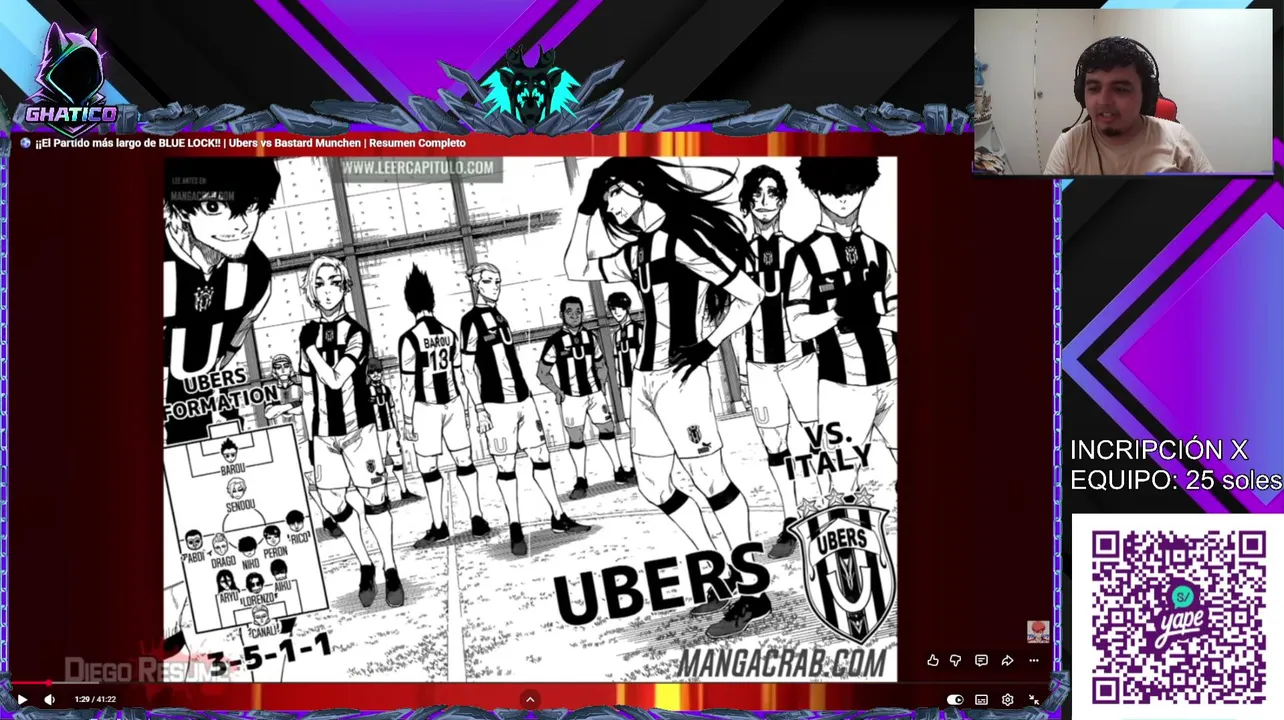Toggle the autoplay switch

click(955, 700)
